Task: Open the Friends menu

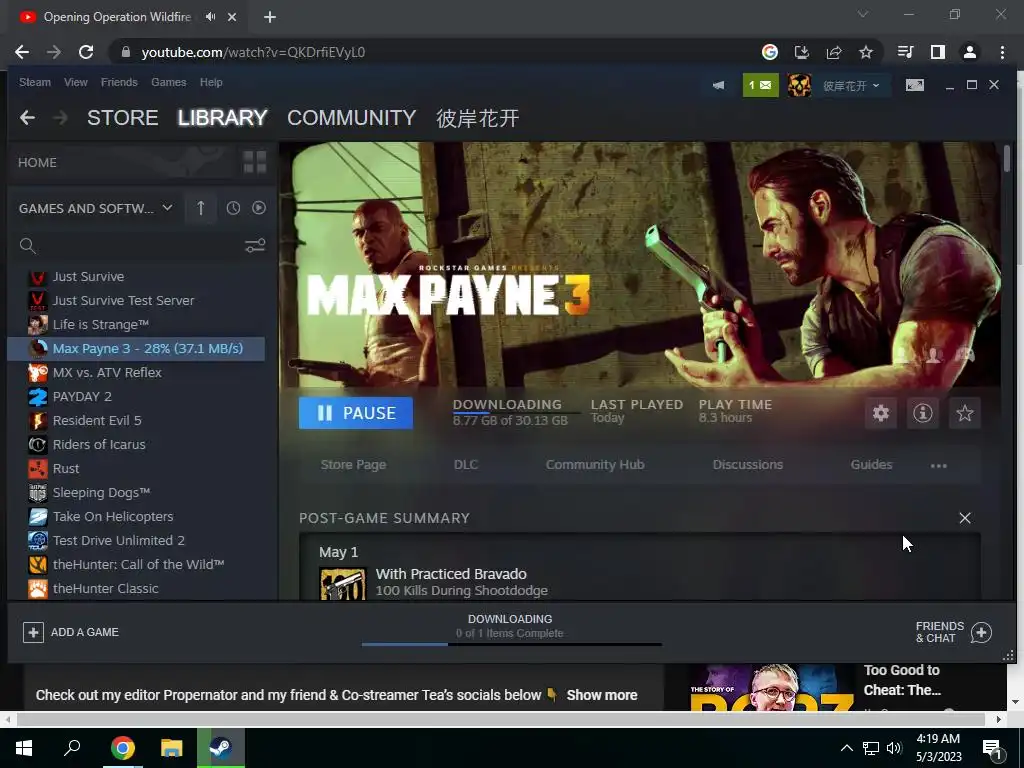Action: [x=119, y=82]
